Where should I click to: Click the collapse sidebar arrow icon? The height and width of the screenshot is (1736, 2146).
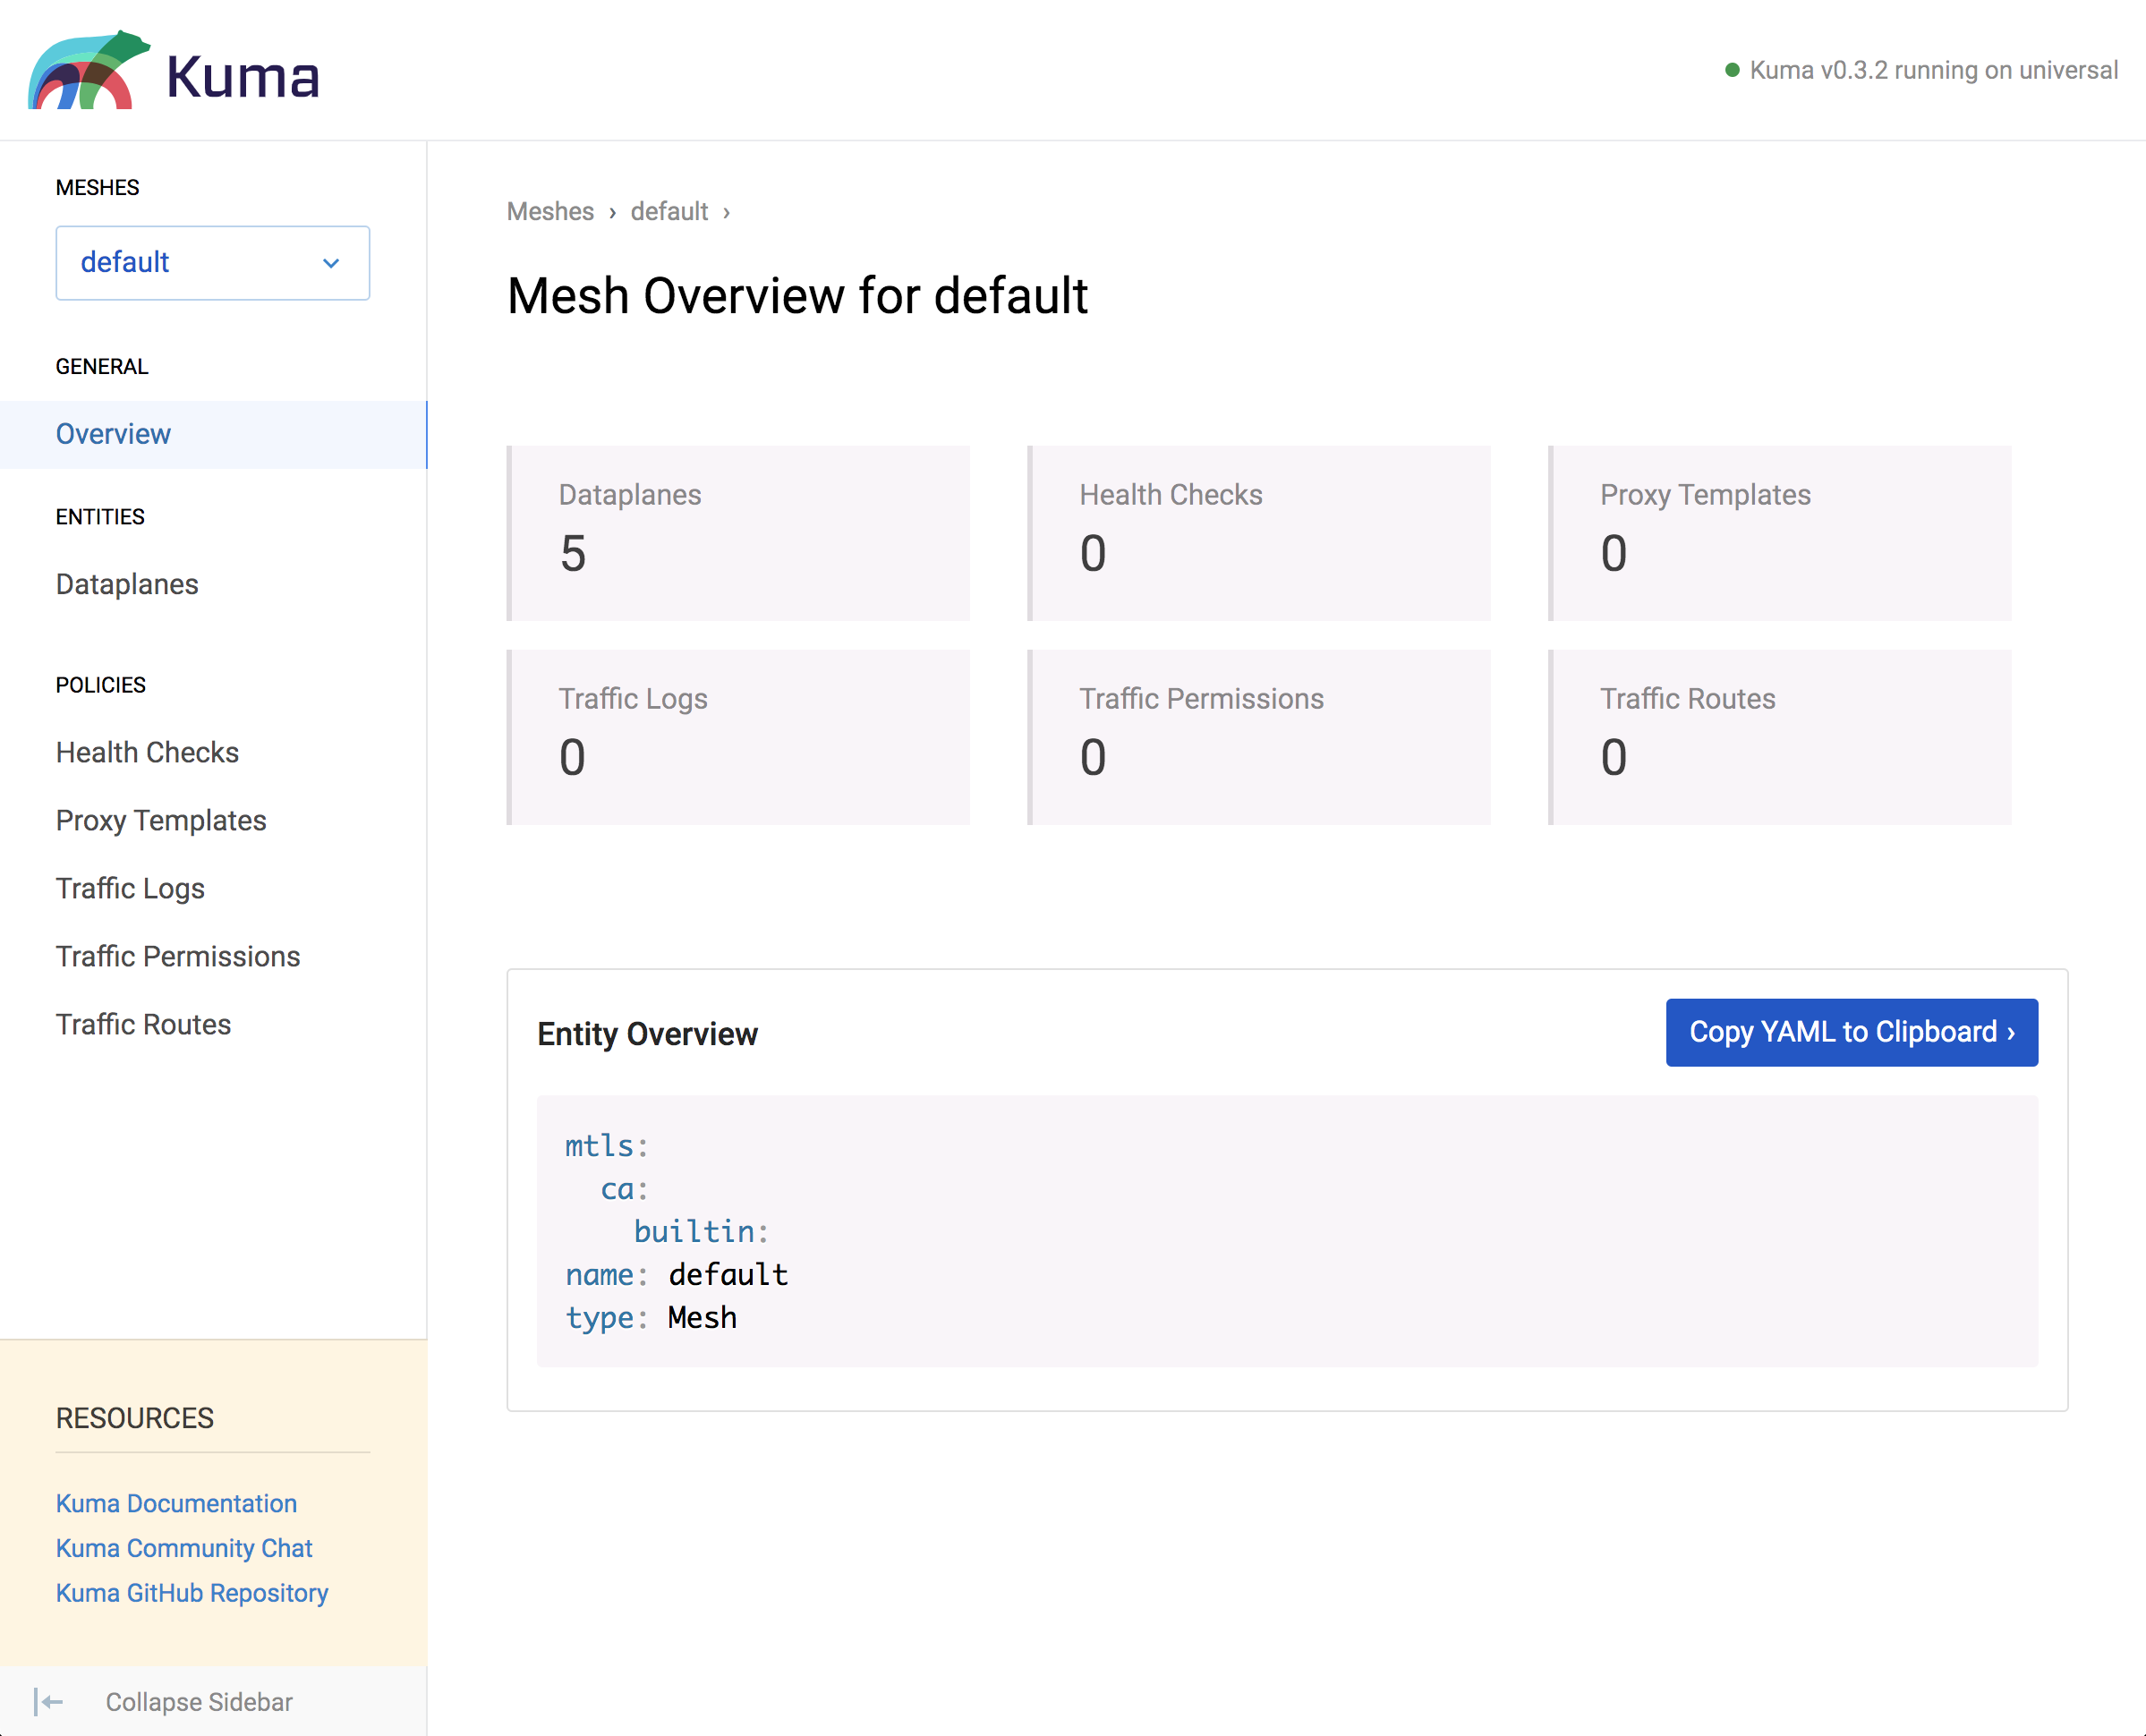coord(48,1702)
